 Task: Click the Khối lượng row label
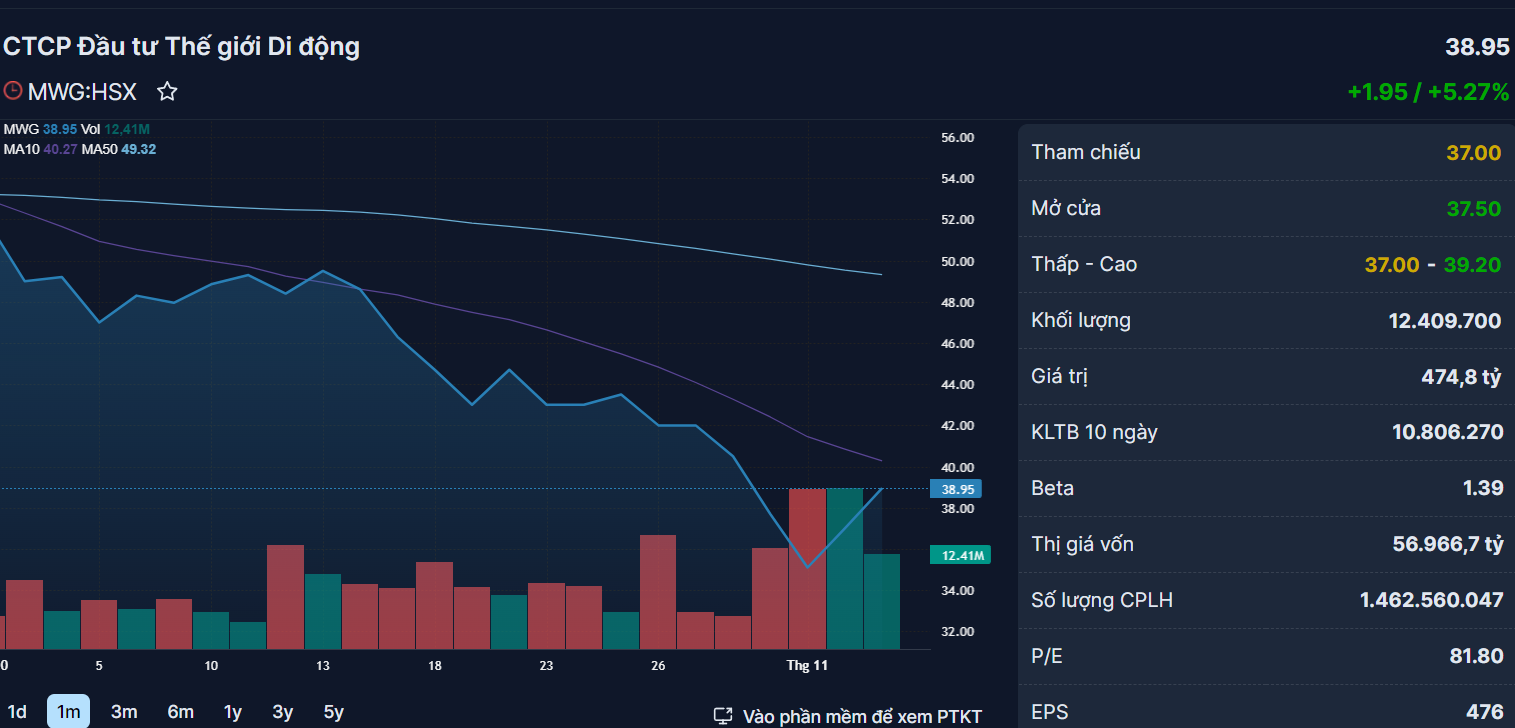tap(1081, 321)
